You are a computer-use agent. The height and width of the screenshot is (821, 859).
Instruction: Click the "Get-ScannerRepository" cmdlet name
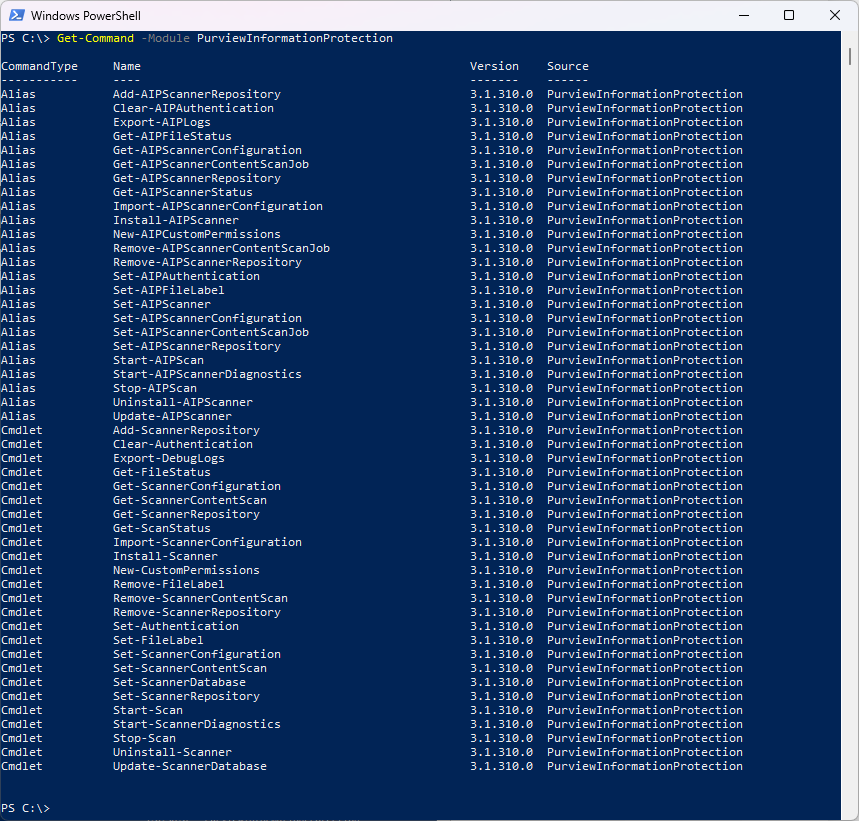tap(186, 514)
